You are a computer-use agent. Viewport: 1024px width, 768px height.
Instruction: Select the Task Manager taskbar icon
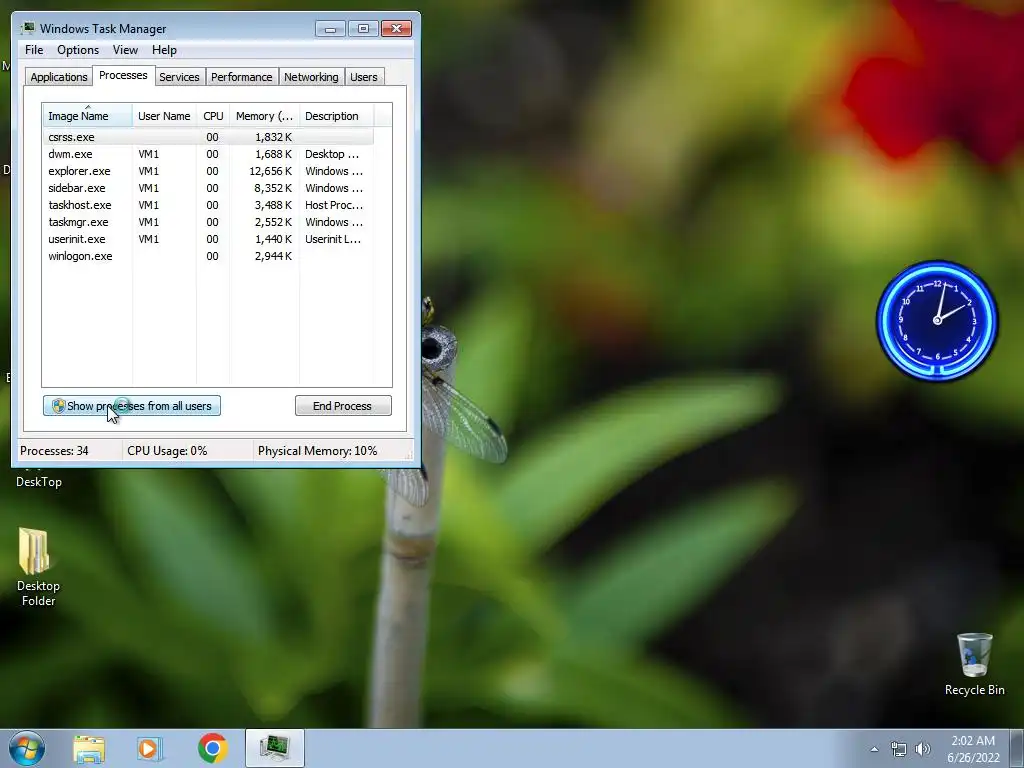[275, 748]
